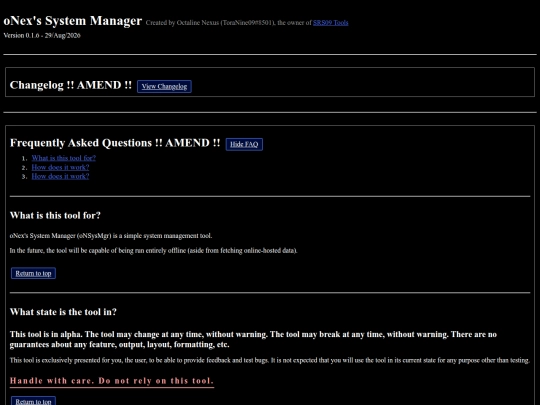Screen dimensions: 540x405
Task: Click the 'oNex's System Manager' title
Action: [73, 21]
